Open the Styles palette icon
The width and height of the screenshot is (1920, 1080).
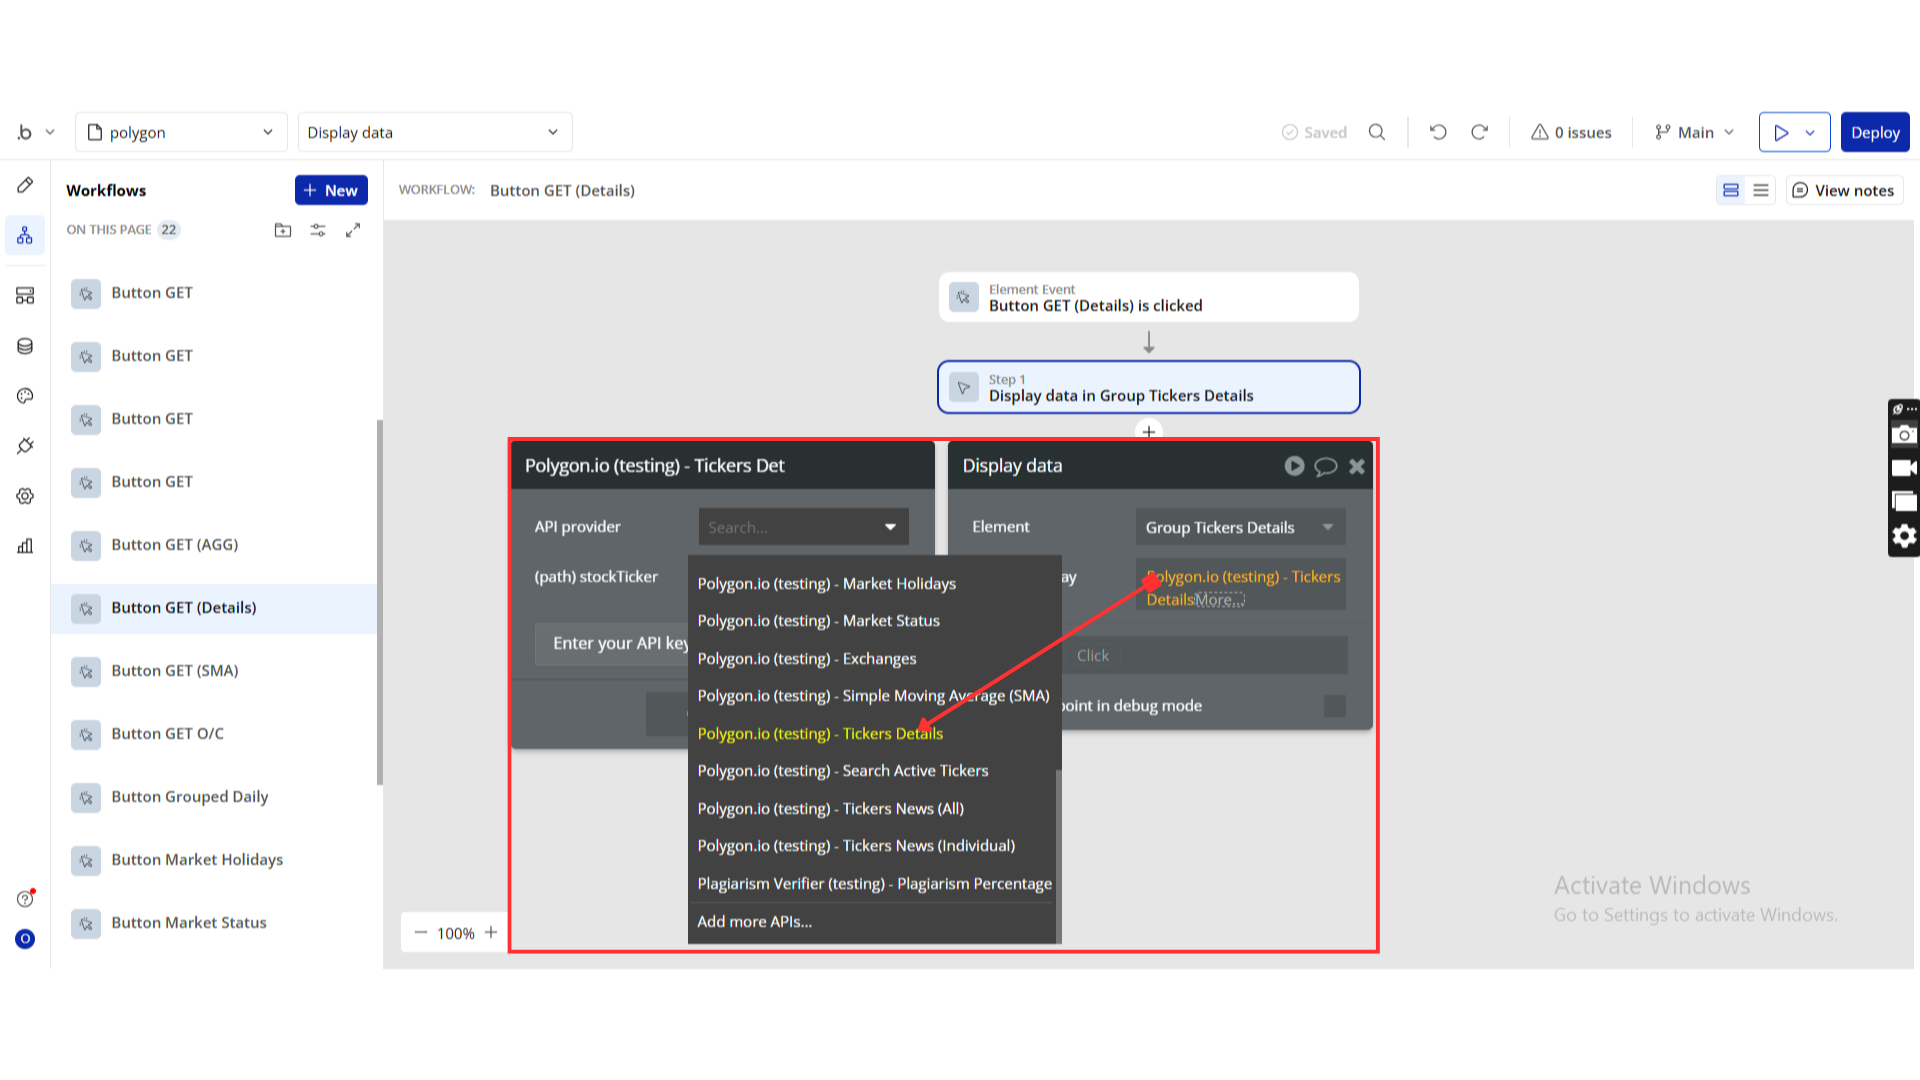pos(25,396)
